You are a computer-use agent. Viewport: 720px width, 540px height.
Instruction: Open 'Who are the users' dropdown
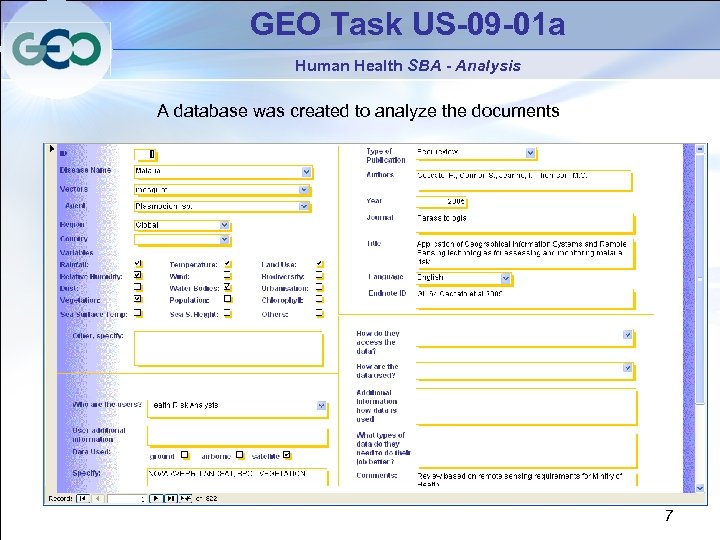321,405
